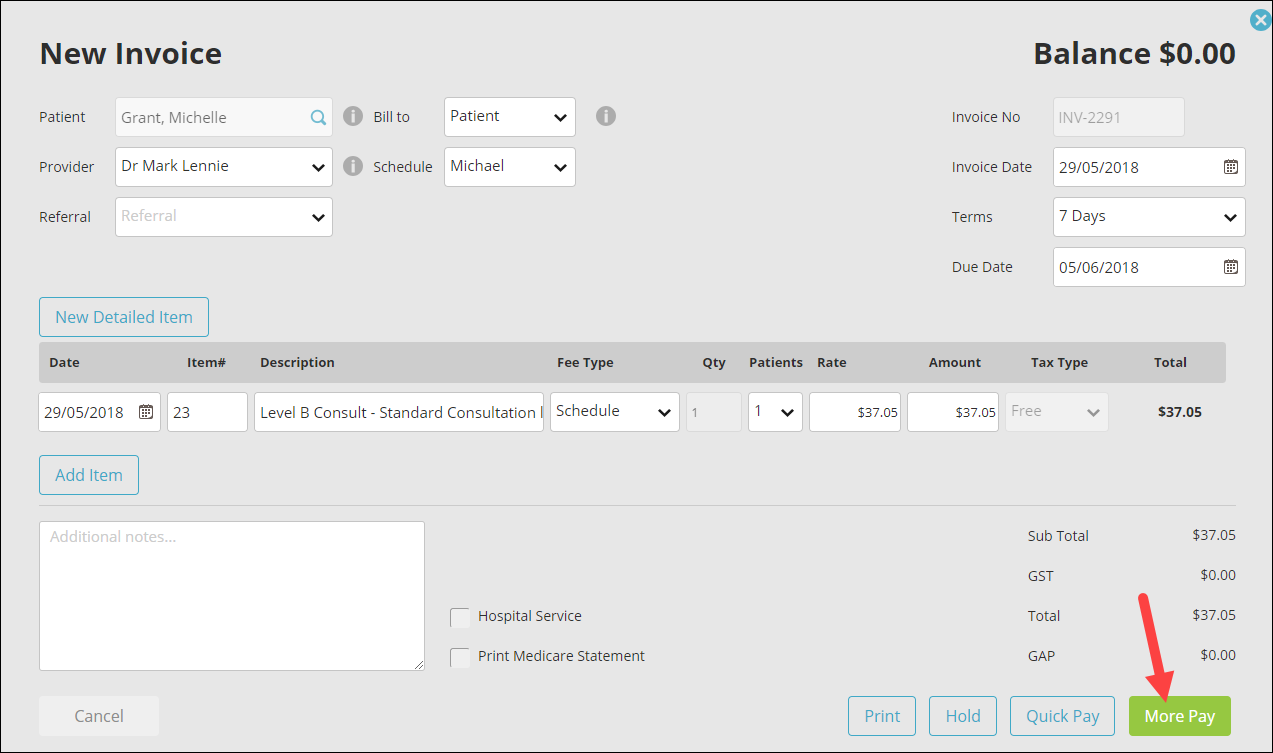Click the Invoice No field INV-2291

coord(1119,117)
